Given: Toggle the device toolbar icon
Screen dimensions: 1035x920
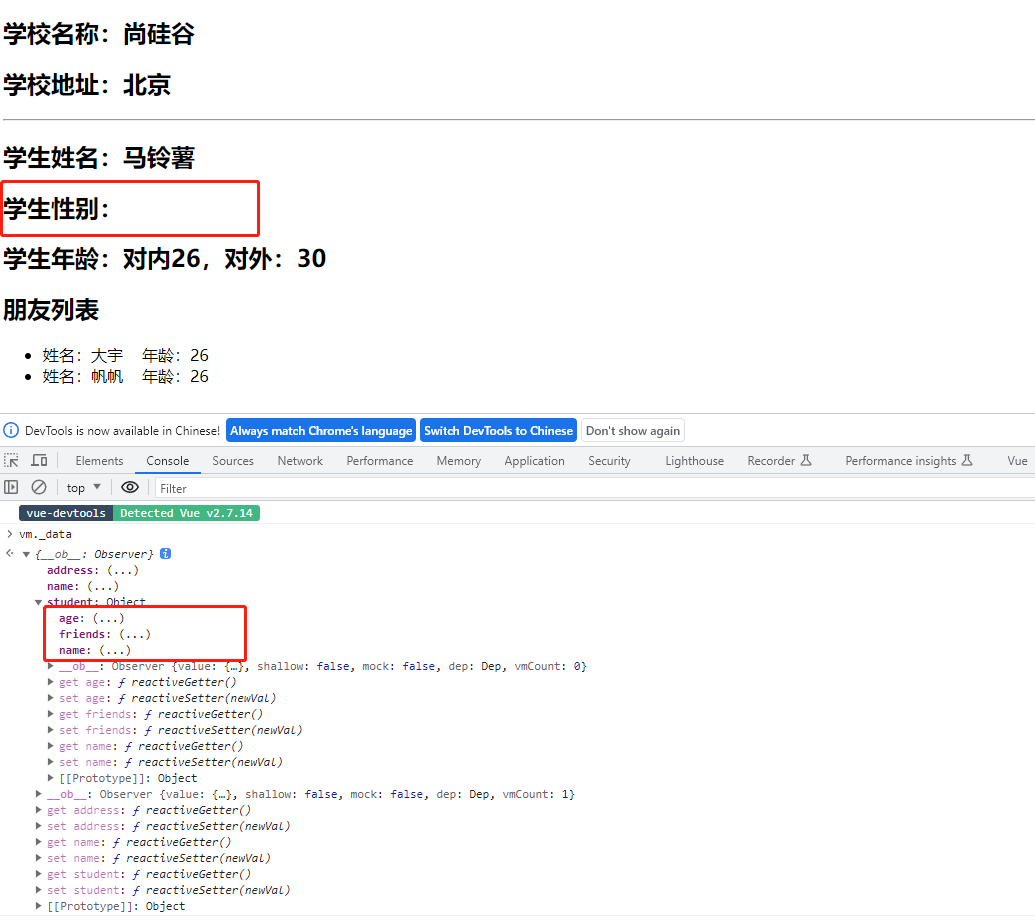Looking at the screenshot, I should pyautogui.click(x=40, y=461).
